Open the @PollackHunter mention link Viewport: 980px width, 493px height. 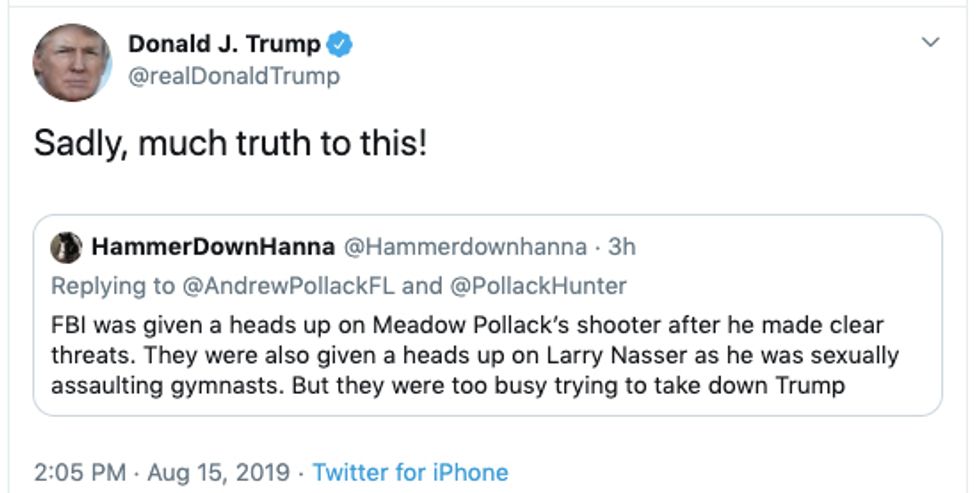pos(539,286)
